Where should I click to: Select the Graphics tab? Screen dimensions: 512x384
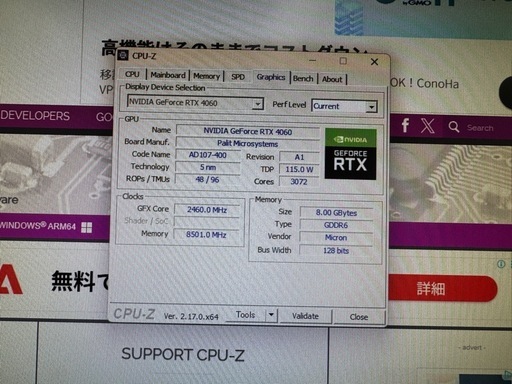(x=271, y=77)
